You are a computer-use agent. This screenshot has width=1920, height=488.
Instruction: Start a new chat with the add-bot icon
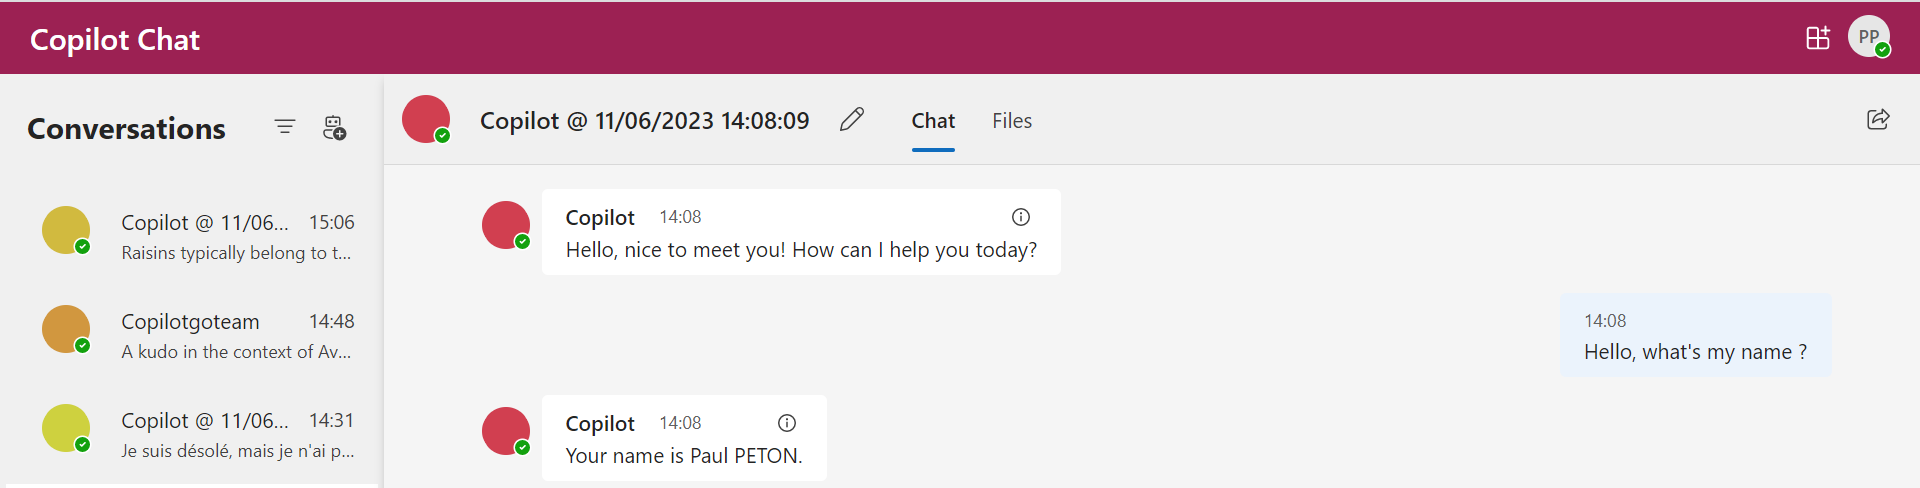pyautogui.click(x=334, y=128)
